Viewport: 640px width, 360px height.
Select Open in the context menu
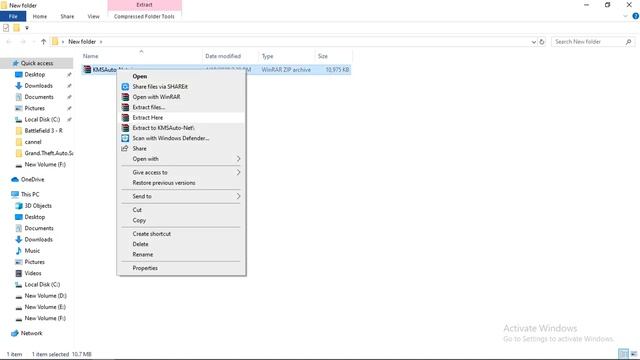(181, 76)
